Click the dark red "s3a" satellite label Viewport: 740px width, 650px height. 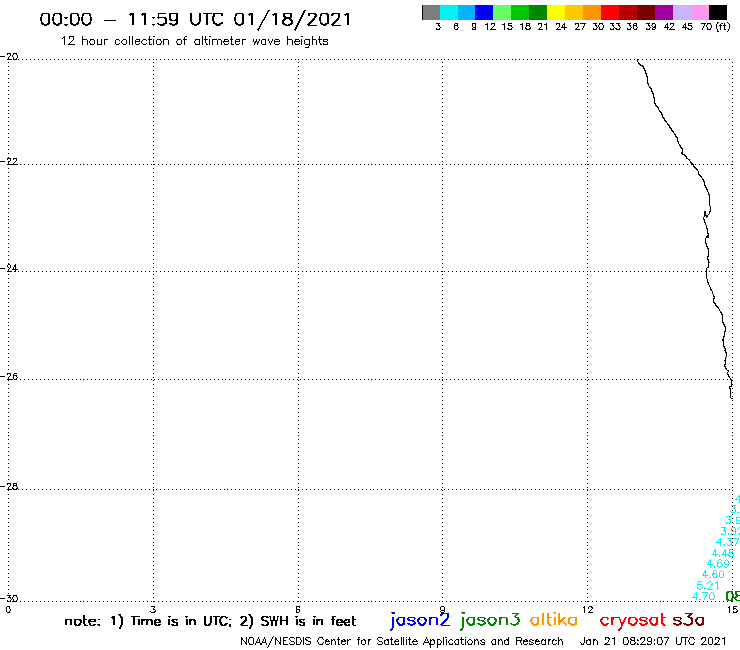pos(689,620)
